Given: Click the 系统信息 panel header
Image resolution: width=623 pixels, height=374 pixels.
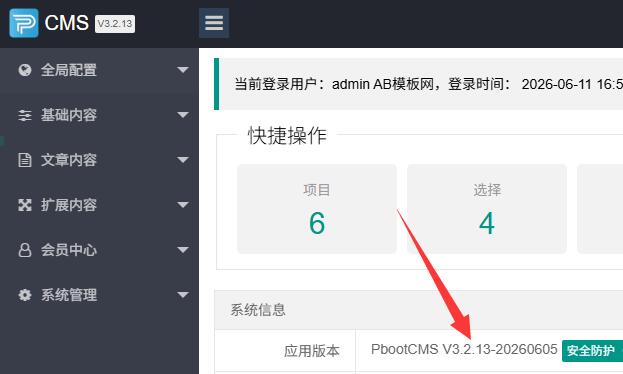Looking at the screenshot, I should click(x=419, y=310).
